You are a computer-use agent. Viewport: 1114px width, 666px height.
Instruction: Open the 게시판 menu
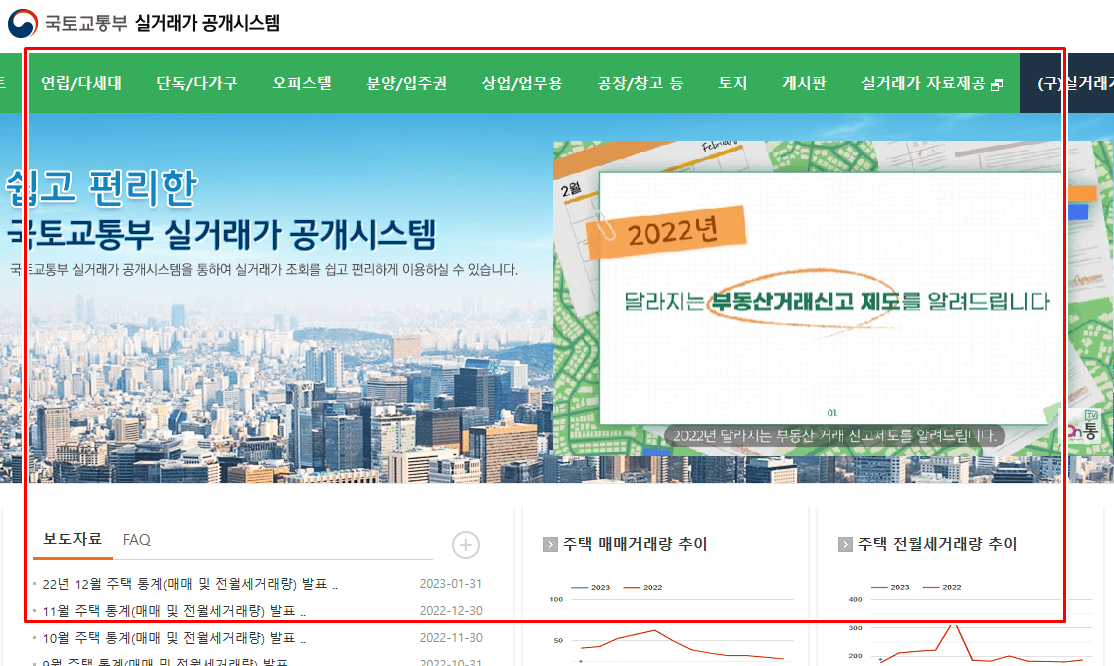[x=804, y=83]
